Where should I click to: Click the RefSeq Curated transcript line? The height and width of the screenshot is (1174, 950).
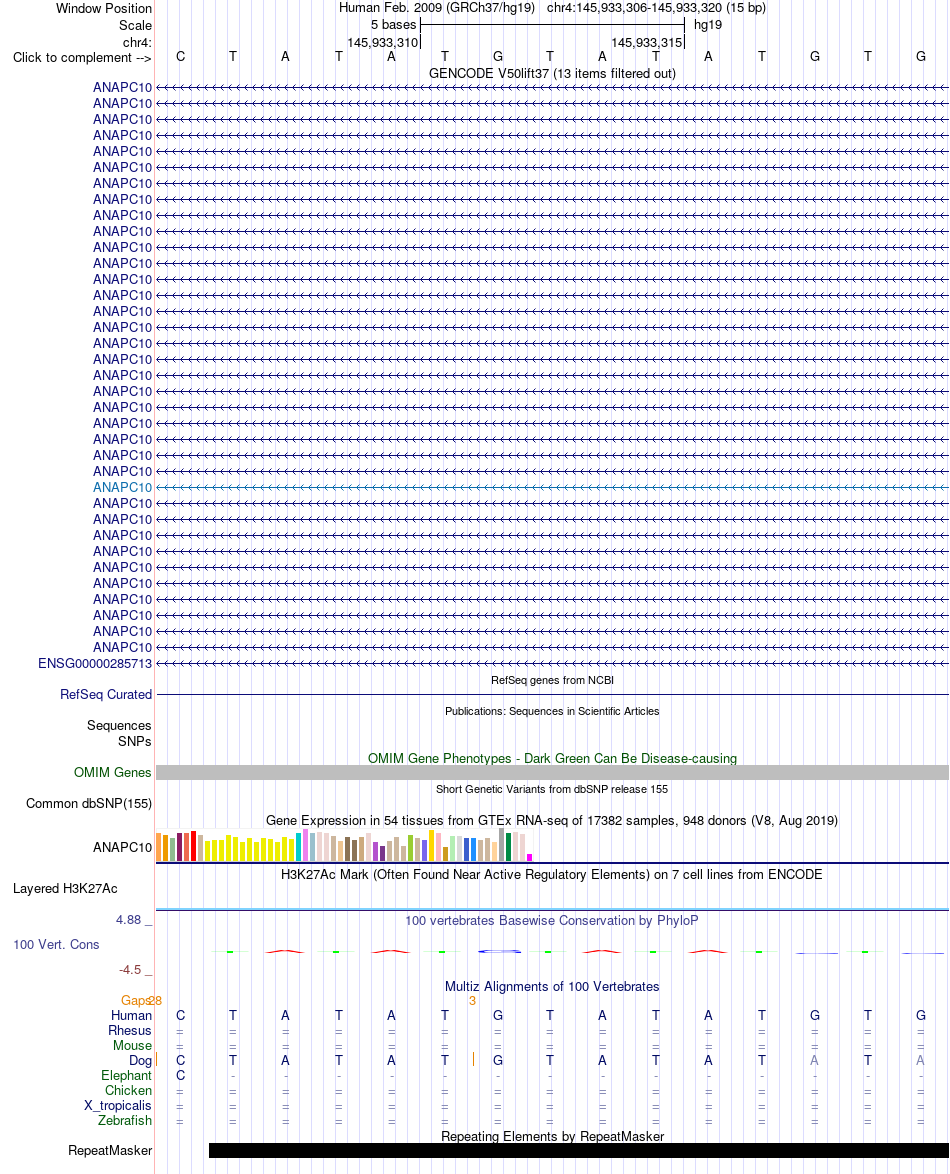coord(552,695)
